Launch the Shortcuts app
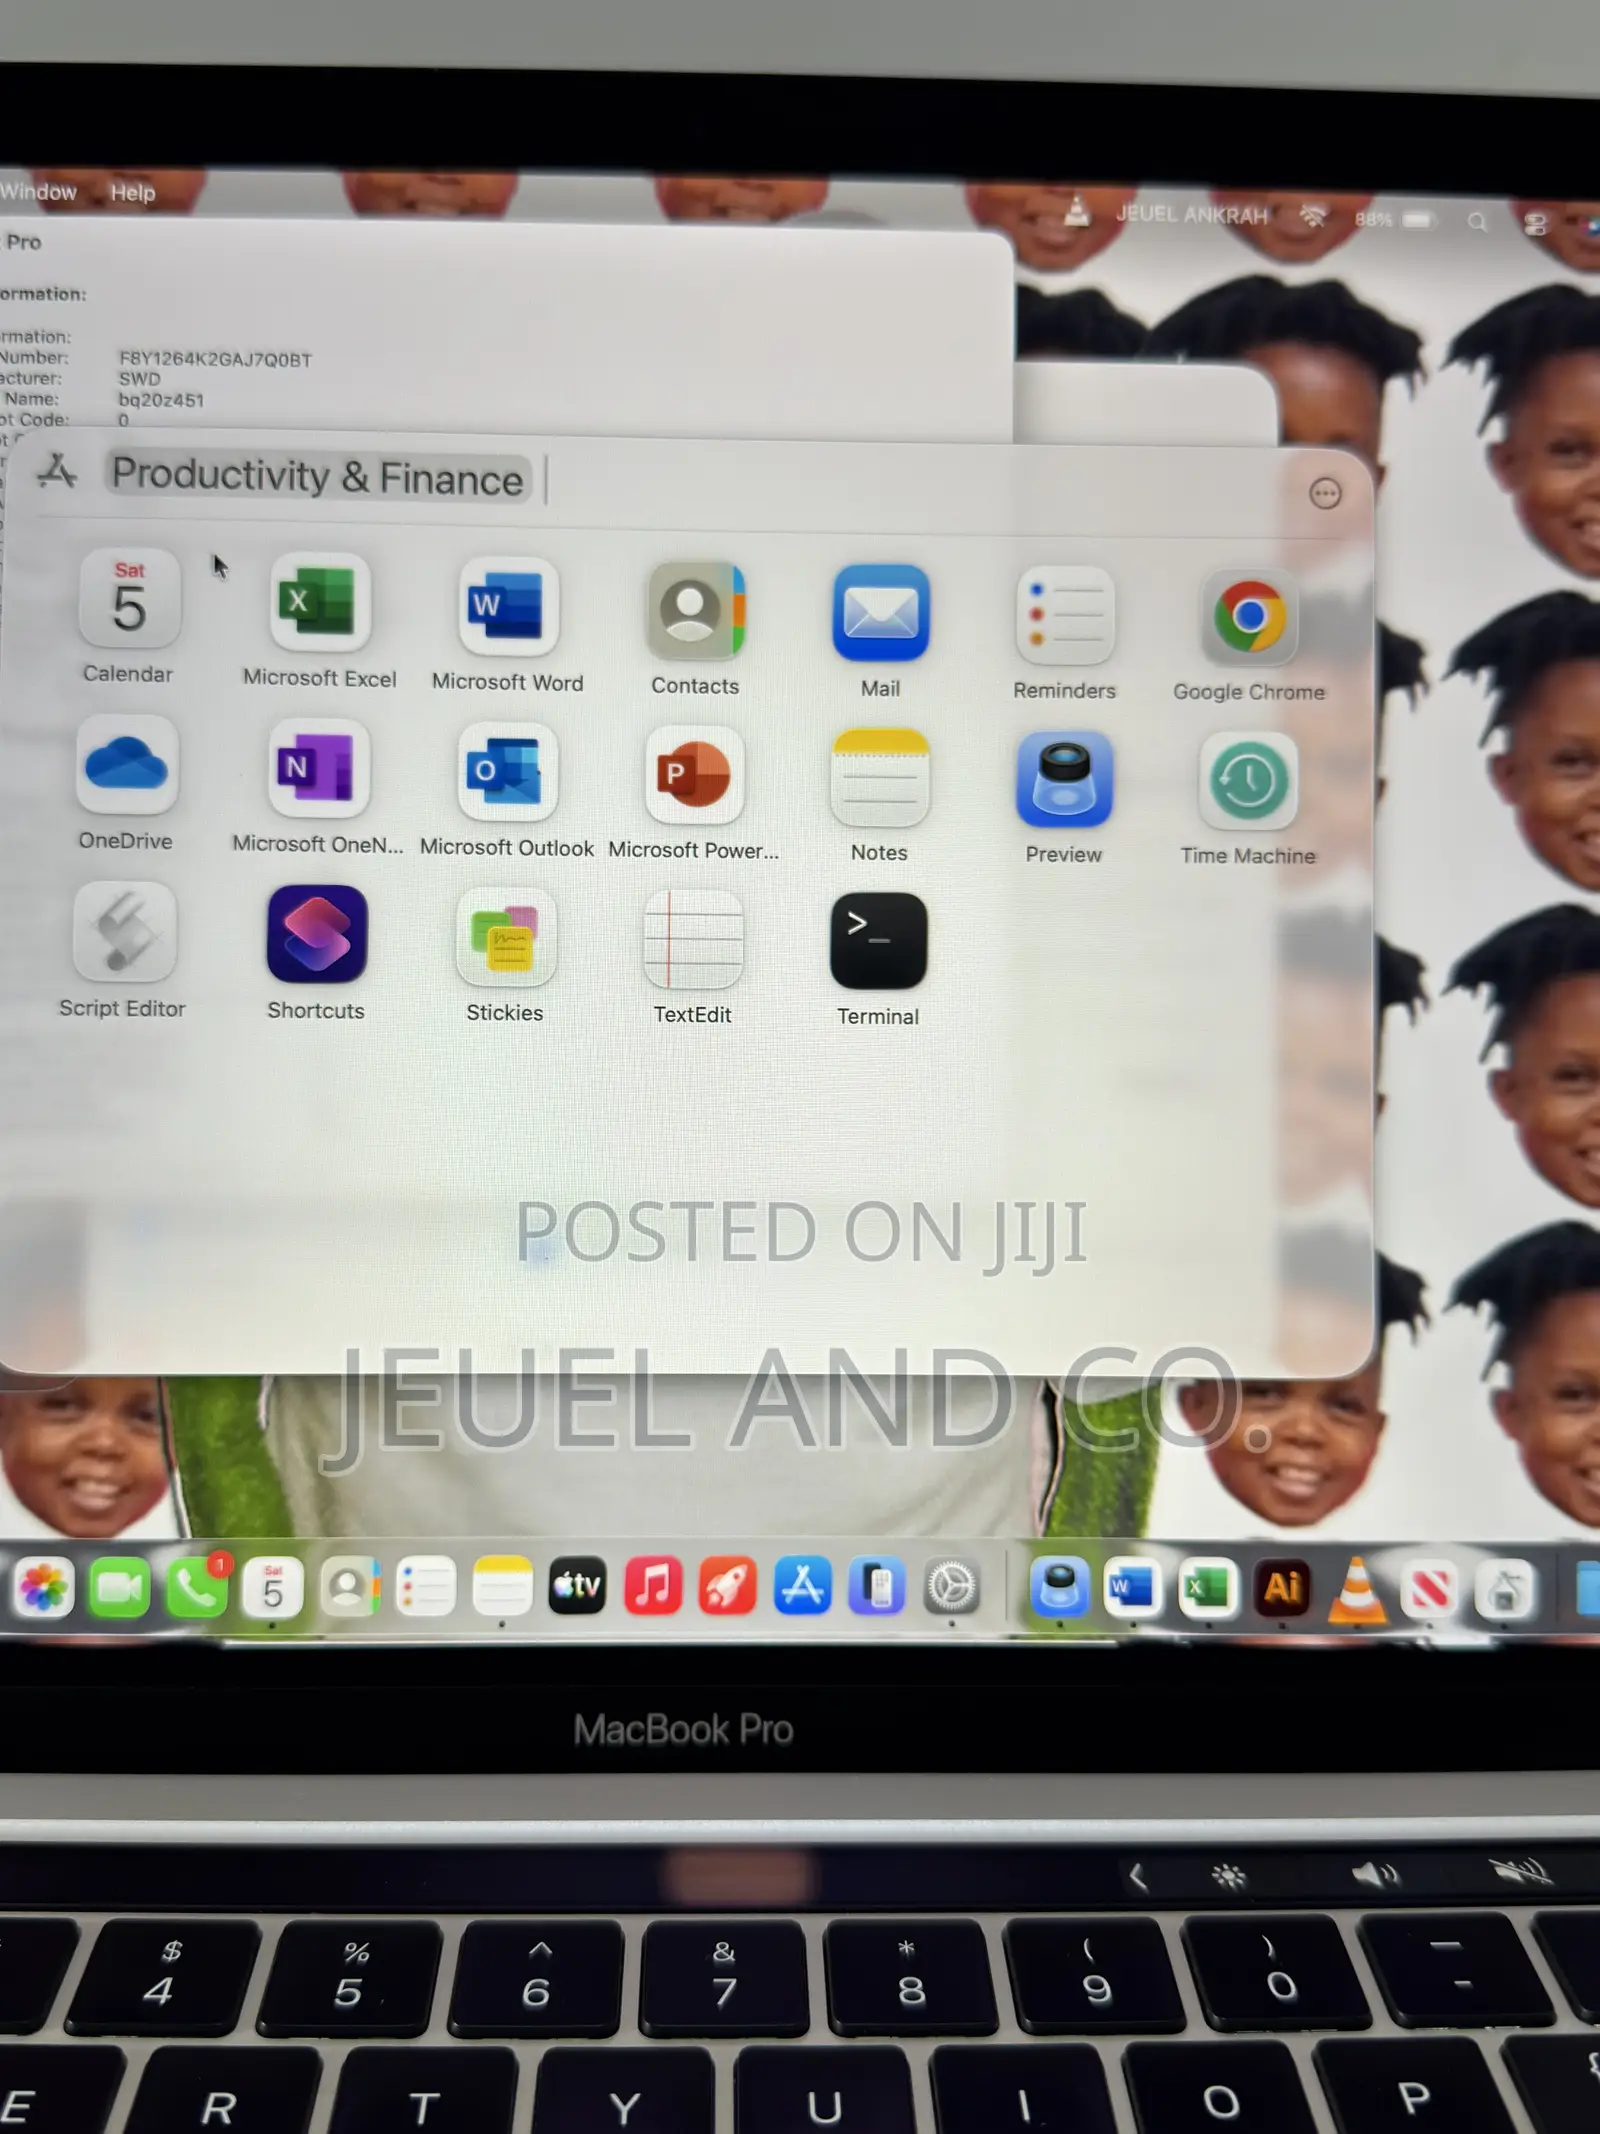The height and width of the screenshot is (2134, 1600). pyautogui.click(x=316, y=934)
